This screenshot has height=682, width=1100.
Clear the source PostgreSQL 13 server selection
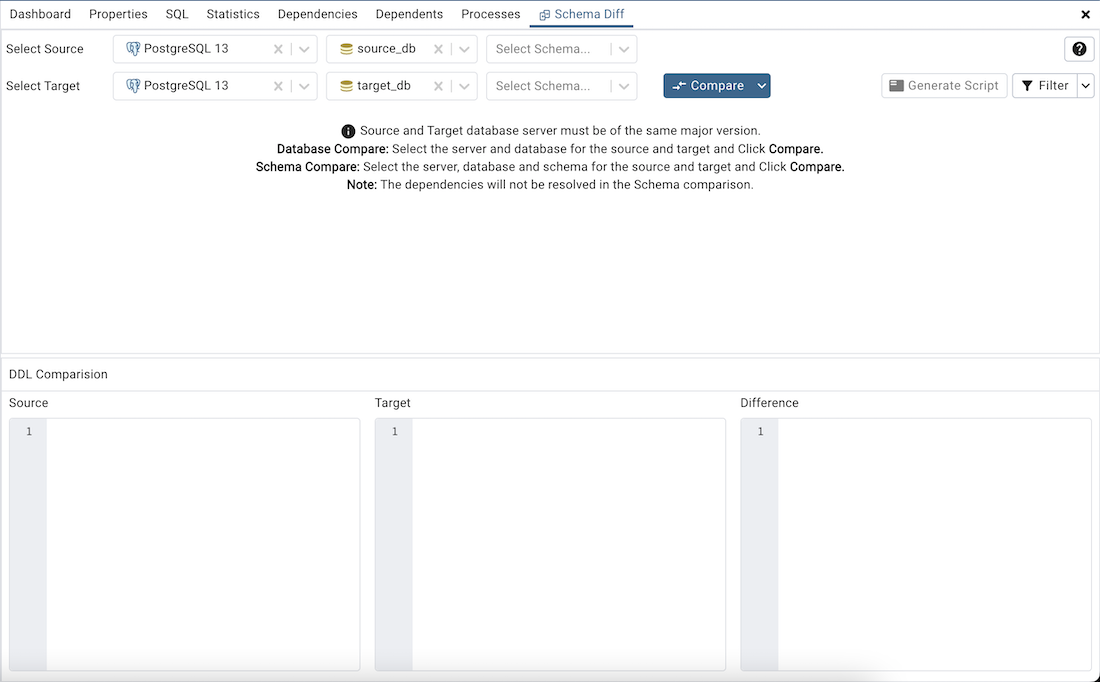tap(278, 48)
